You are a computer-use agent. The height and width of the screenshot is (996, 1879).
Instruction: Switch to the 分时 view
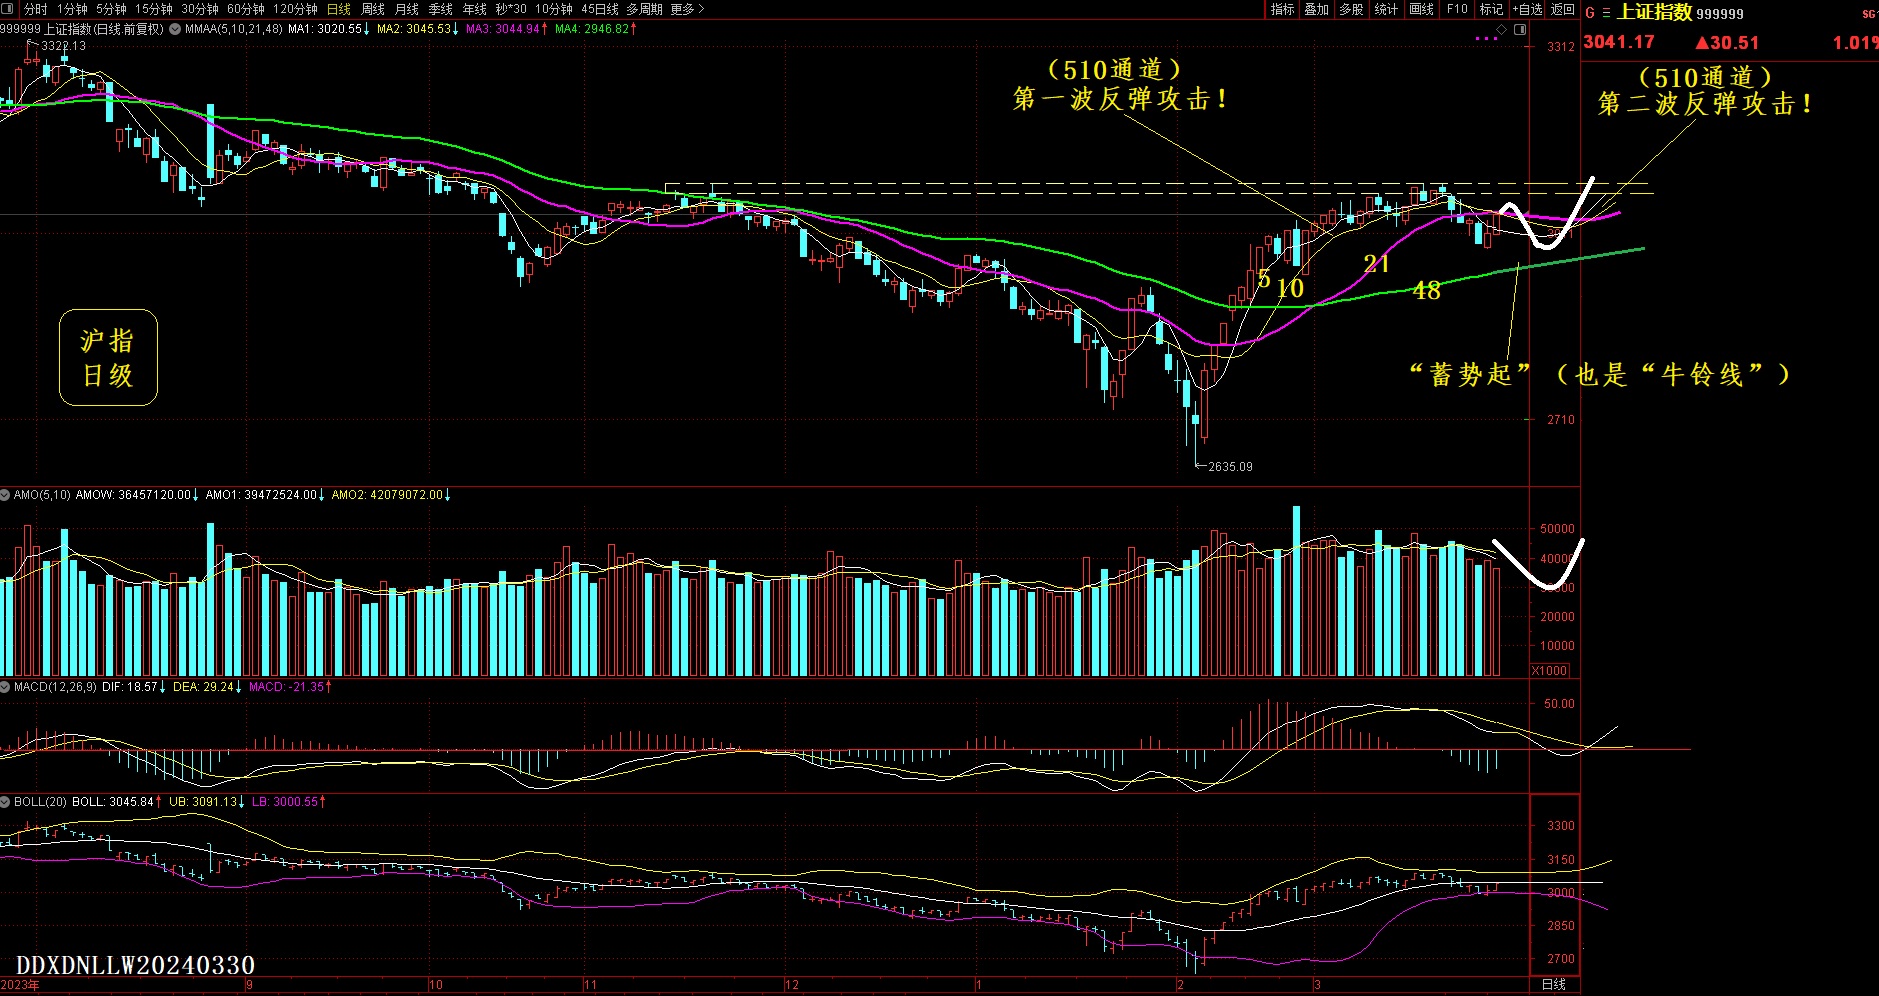click(x=36, y=9)
